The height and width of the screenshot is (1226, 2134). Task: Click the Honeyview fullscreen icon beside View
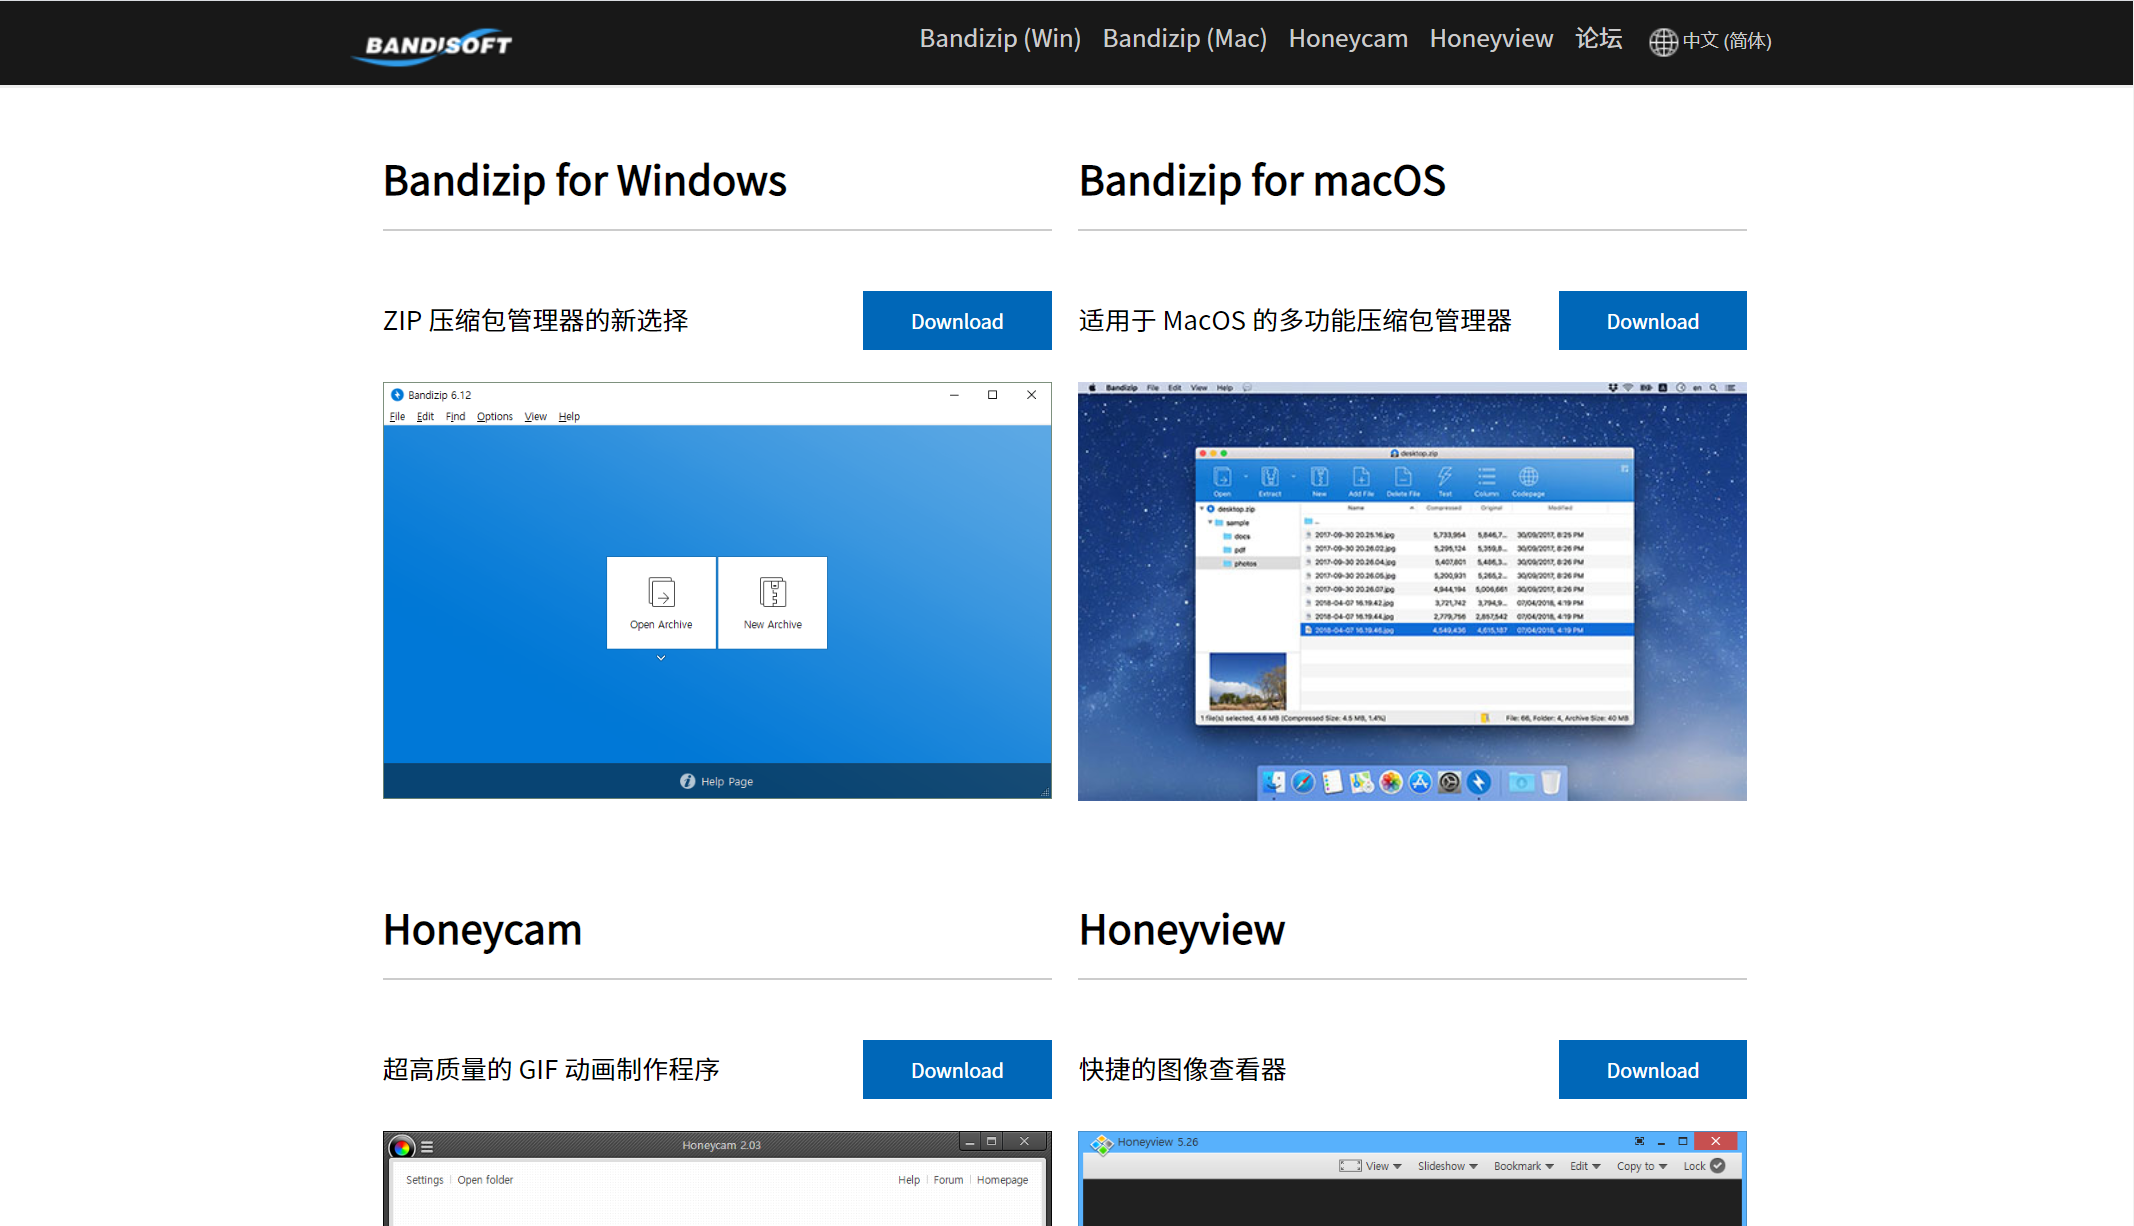pos(1350,1166)
